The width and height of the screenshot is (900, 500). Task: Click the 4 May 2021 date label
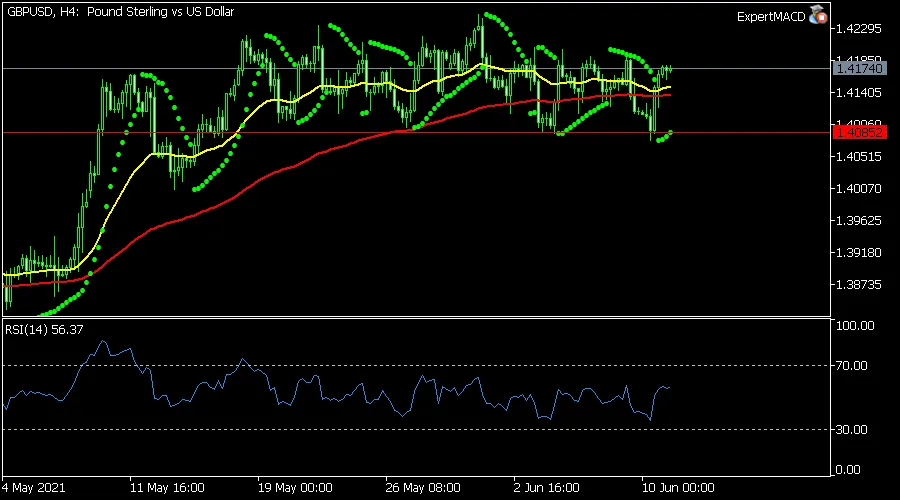(x=33, y=488)
